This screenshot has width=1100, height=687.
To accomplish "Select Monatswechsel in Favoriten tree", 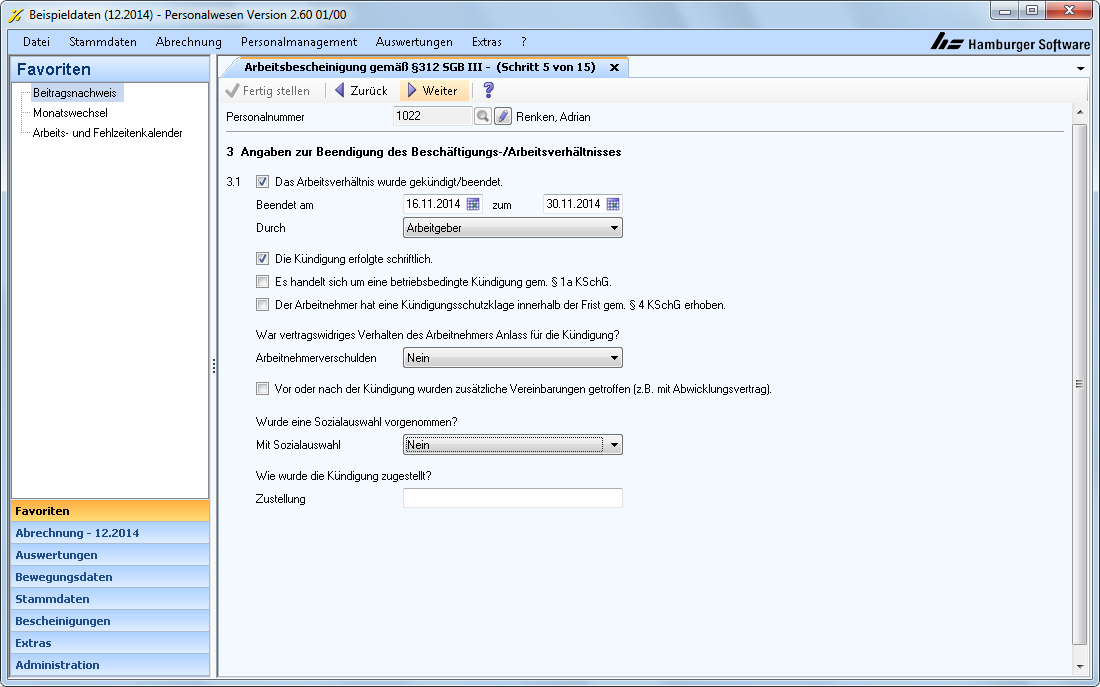I will coord(70,113).
